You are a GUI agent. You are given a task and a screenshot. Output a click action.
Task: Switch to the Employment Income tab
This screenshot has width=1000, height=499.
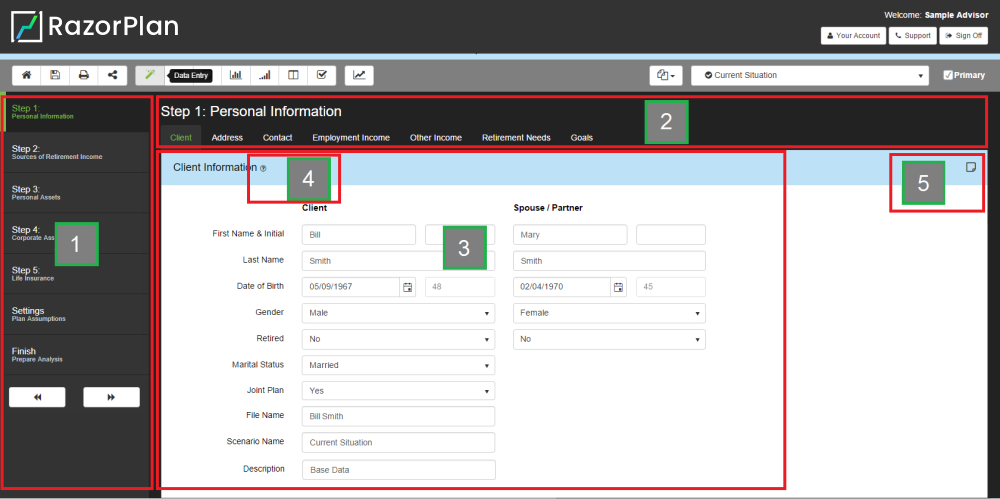351,137
